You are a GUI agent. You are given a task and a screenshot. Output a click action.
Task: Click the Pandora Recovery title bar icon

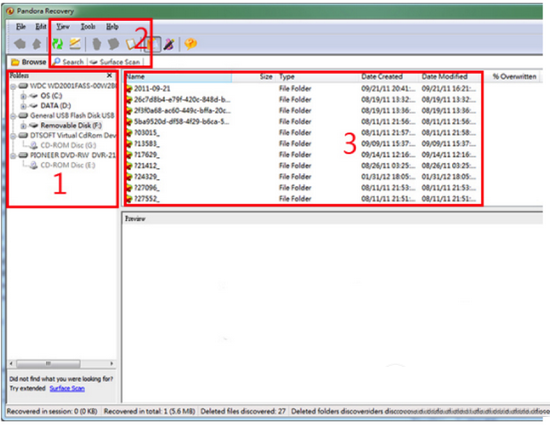(x=10, y=11)
